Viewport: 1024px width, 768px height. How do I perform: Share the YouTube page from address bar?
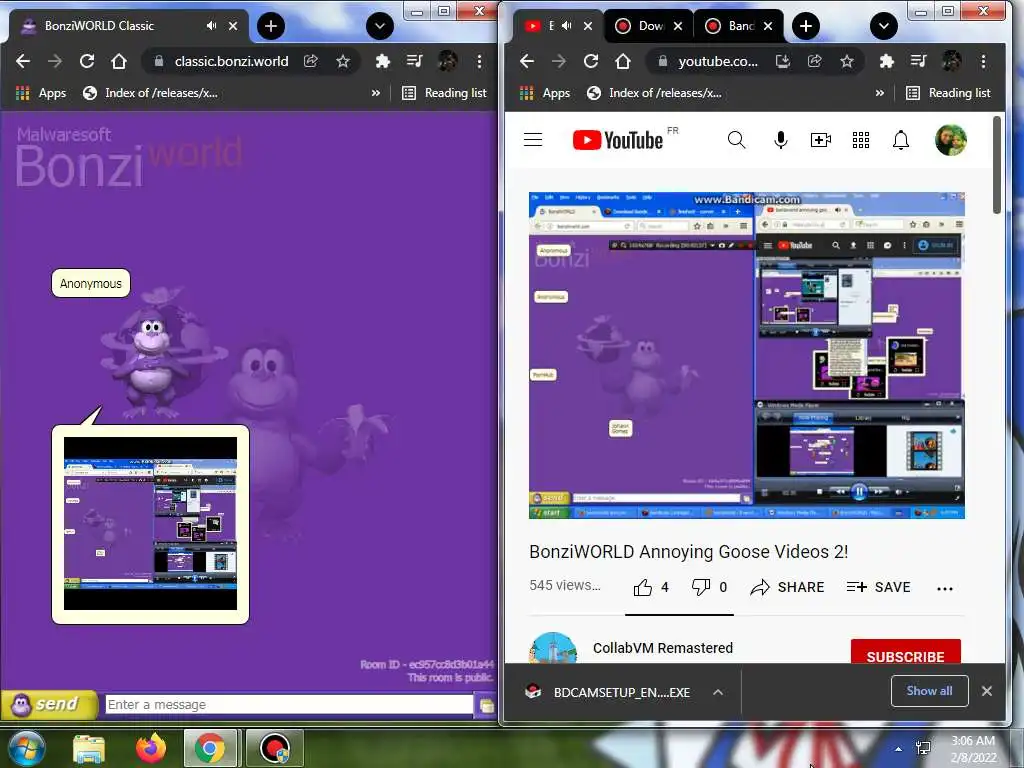pos(814,61)
